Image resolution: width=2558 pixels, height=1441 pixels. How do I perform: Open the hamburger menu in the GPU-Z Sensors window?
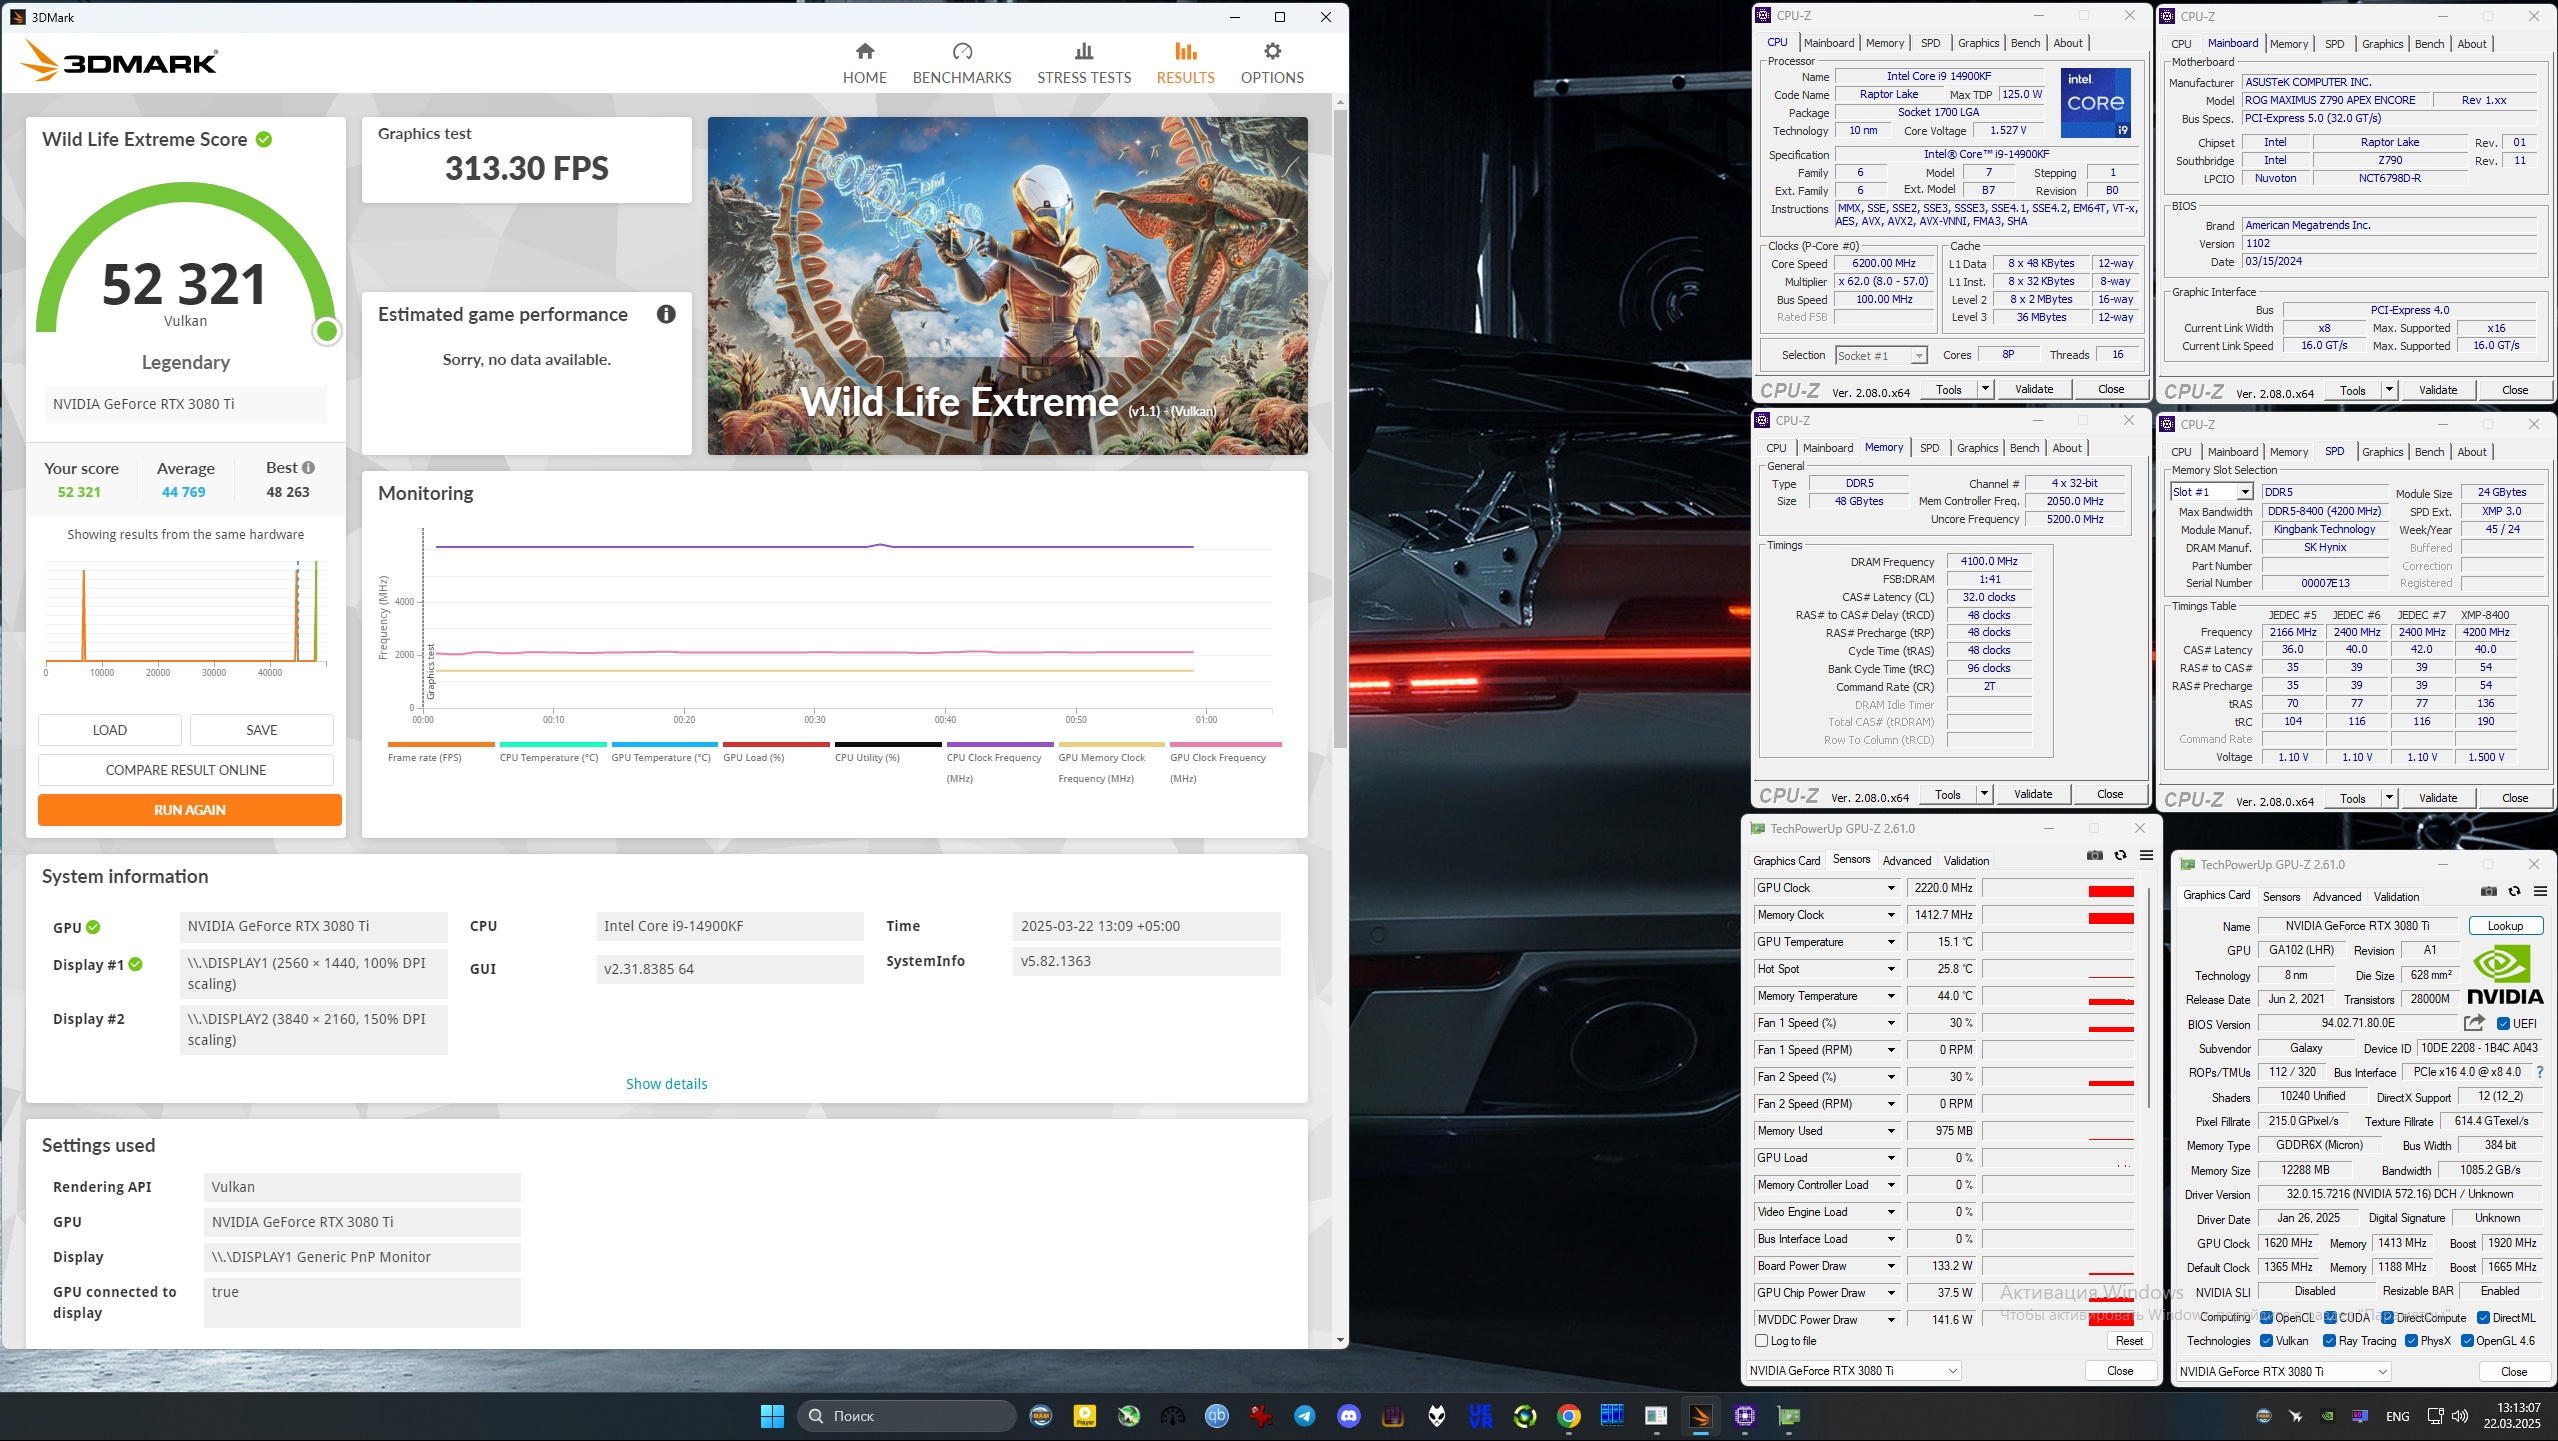(2146, 855)
